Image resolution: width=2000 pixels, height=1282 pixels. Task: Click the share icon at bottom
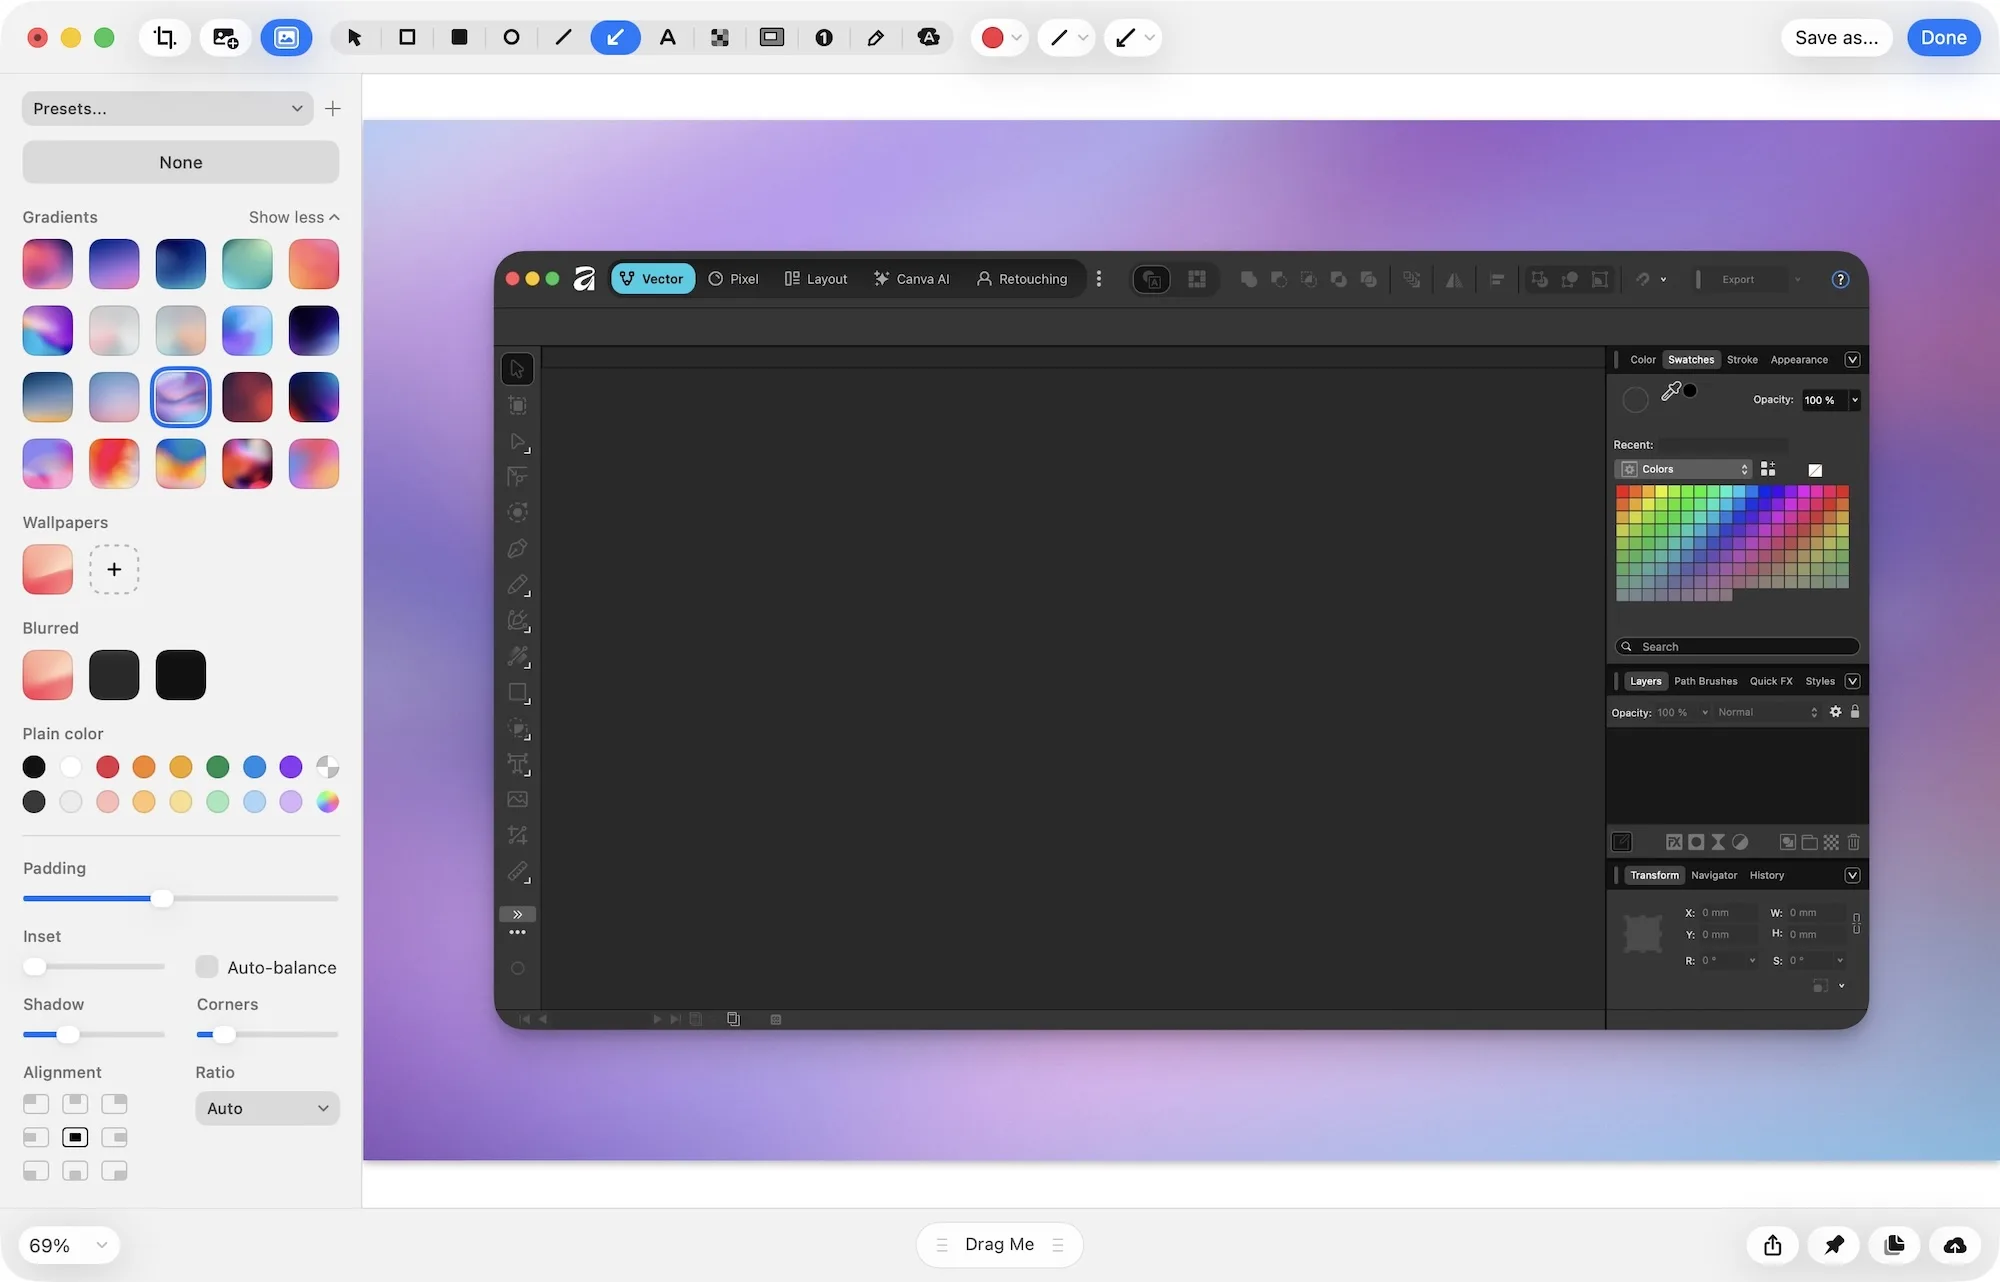click(x=1773, y=1245)
